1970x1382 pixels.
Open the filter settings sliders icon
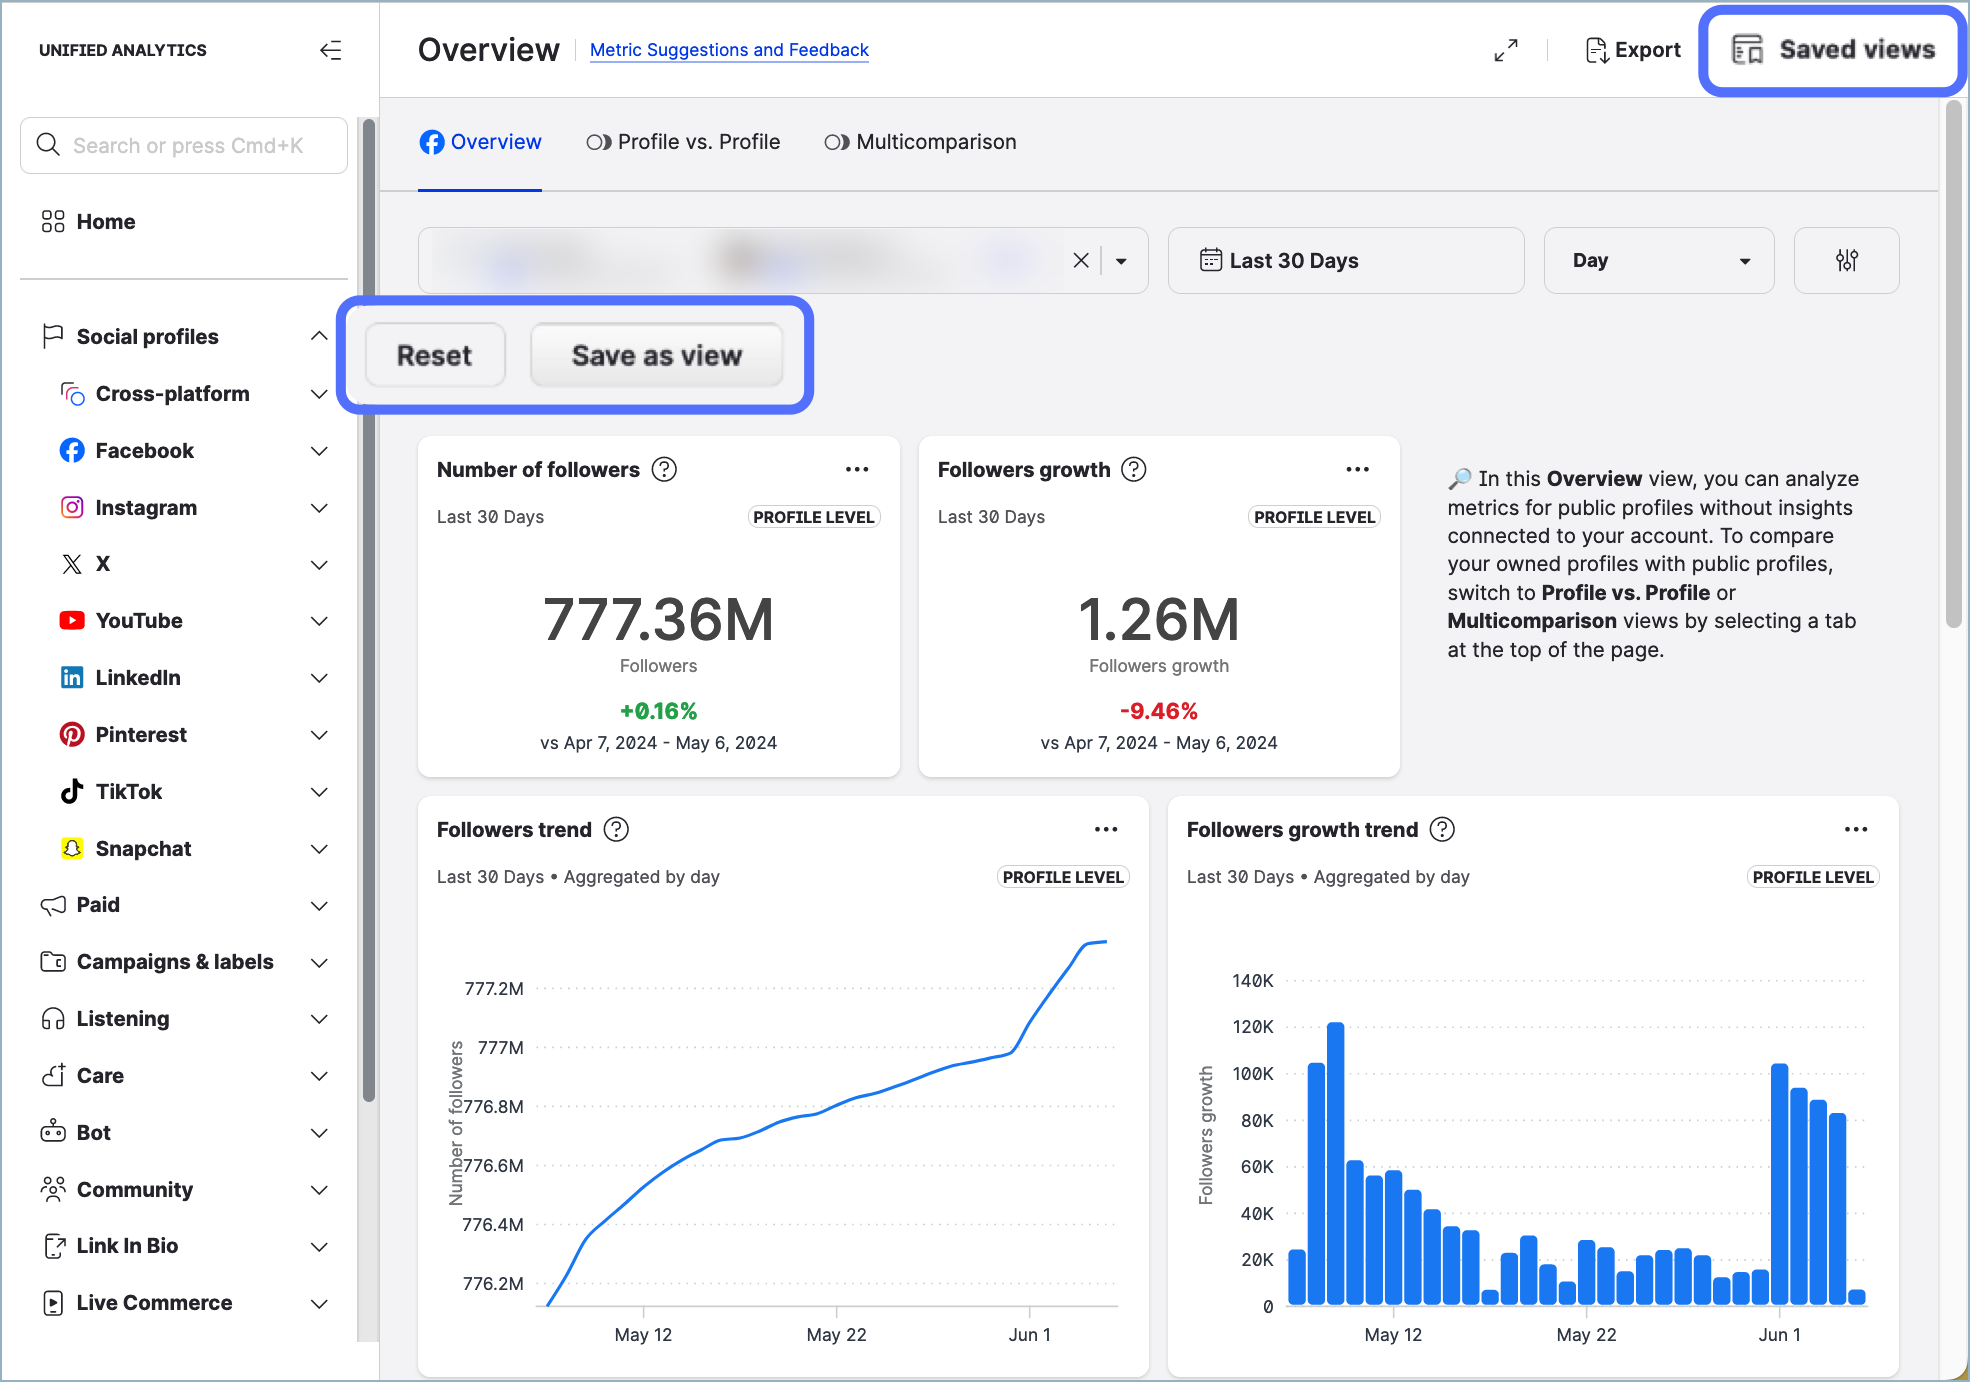coord(1846,260)
